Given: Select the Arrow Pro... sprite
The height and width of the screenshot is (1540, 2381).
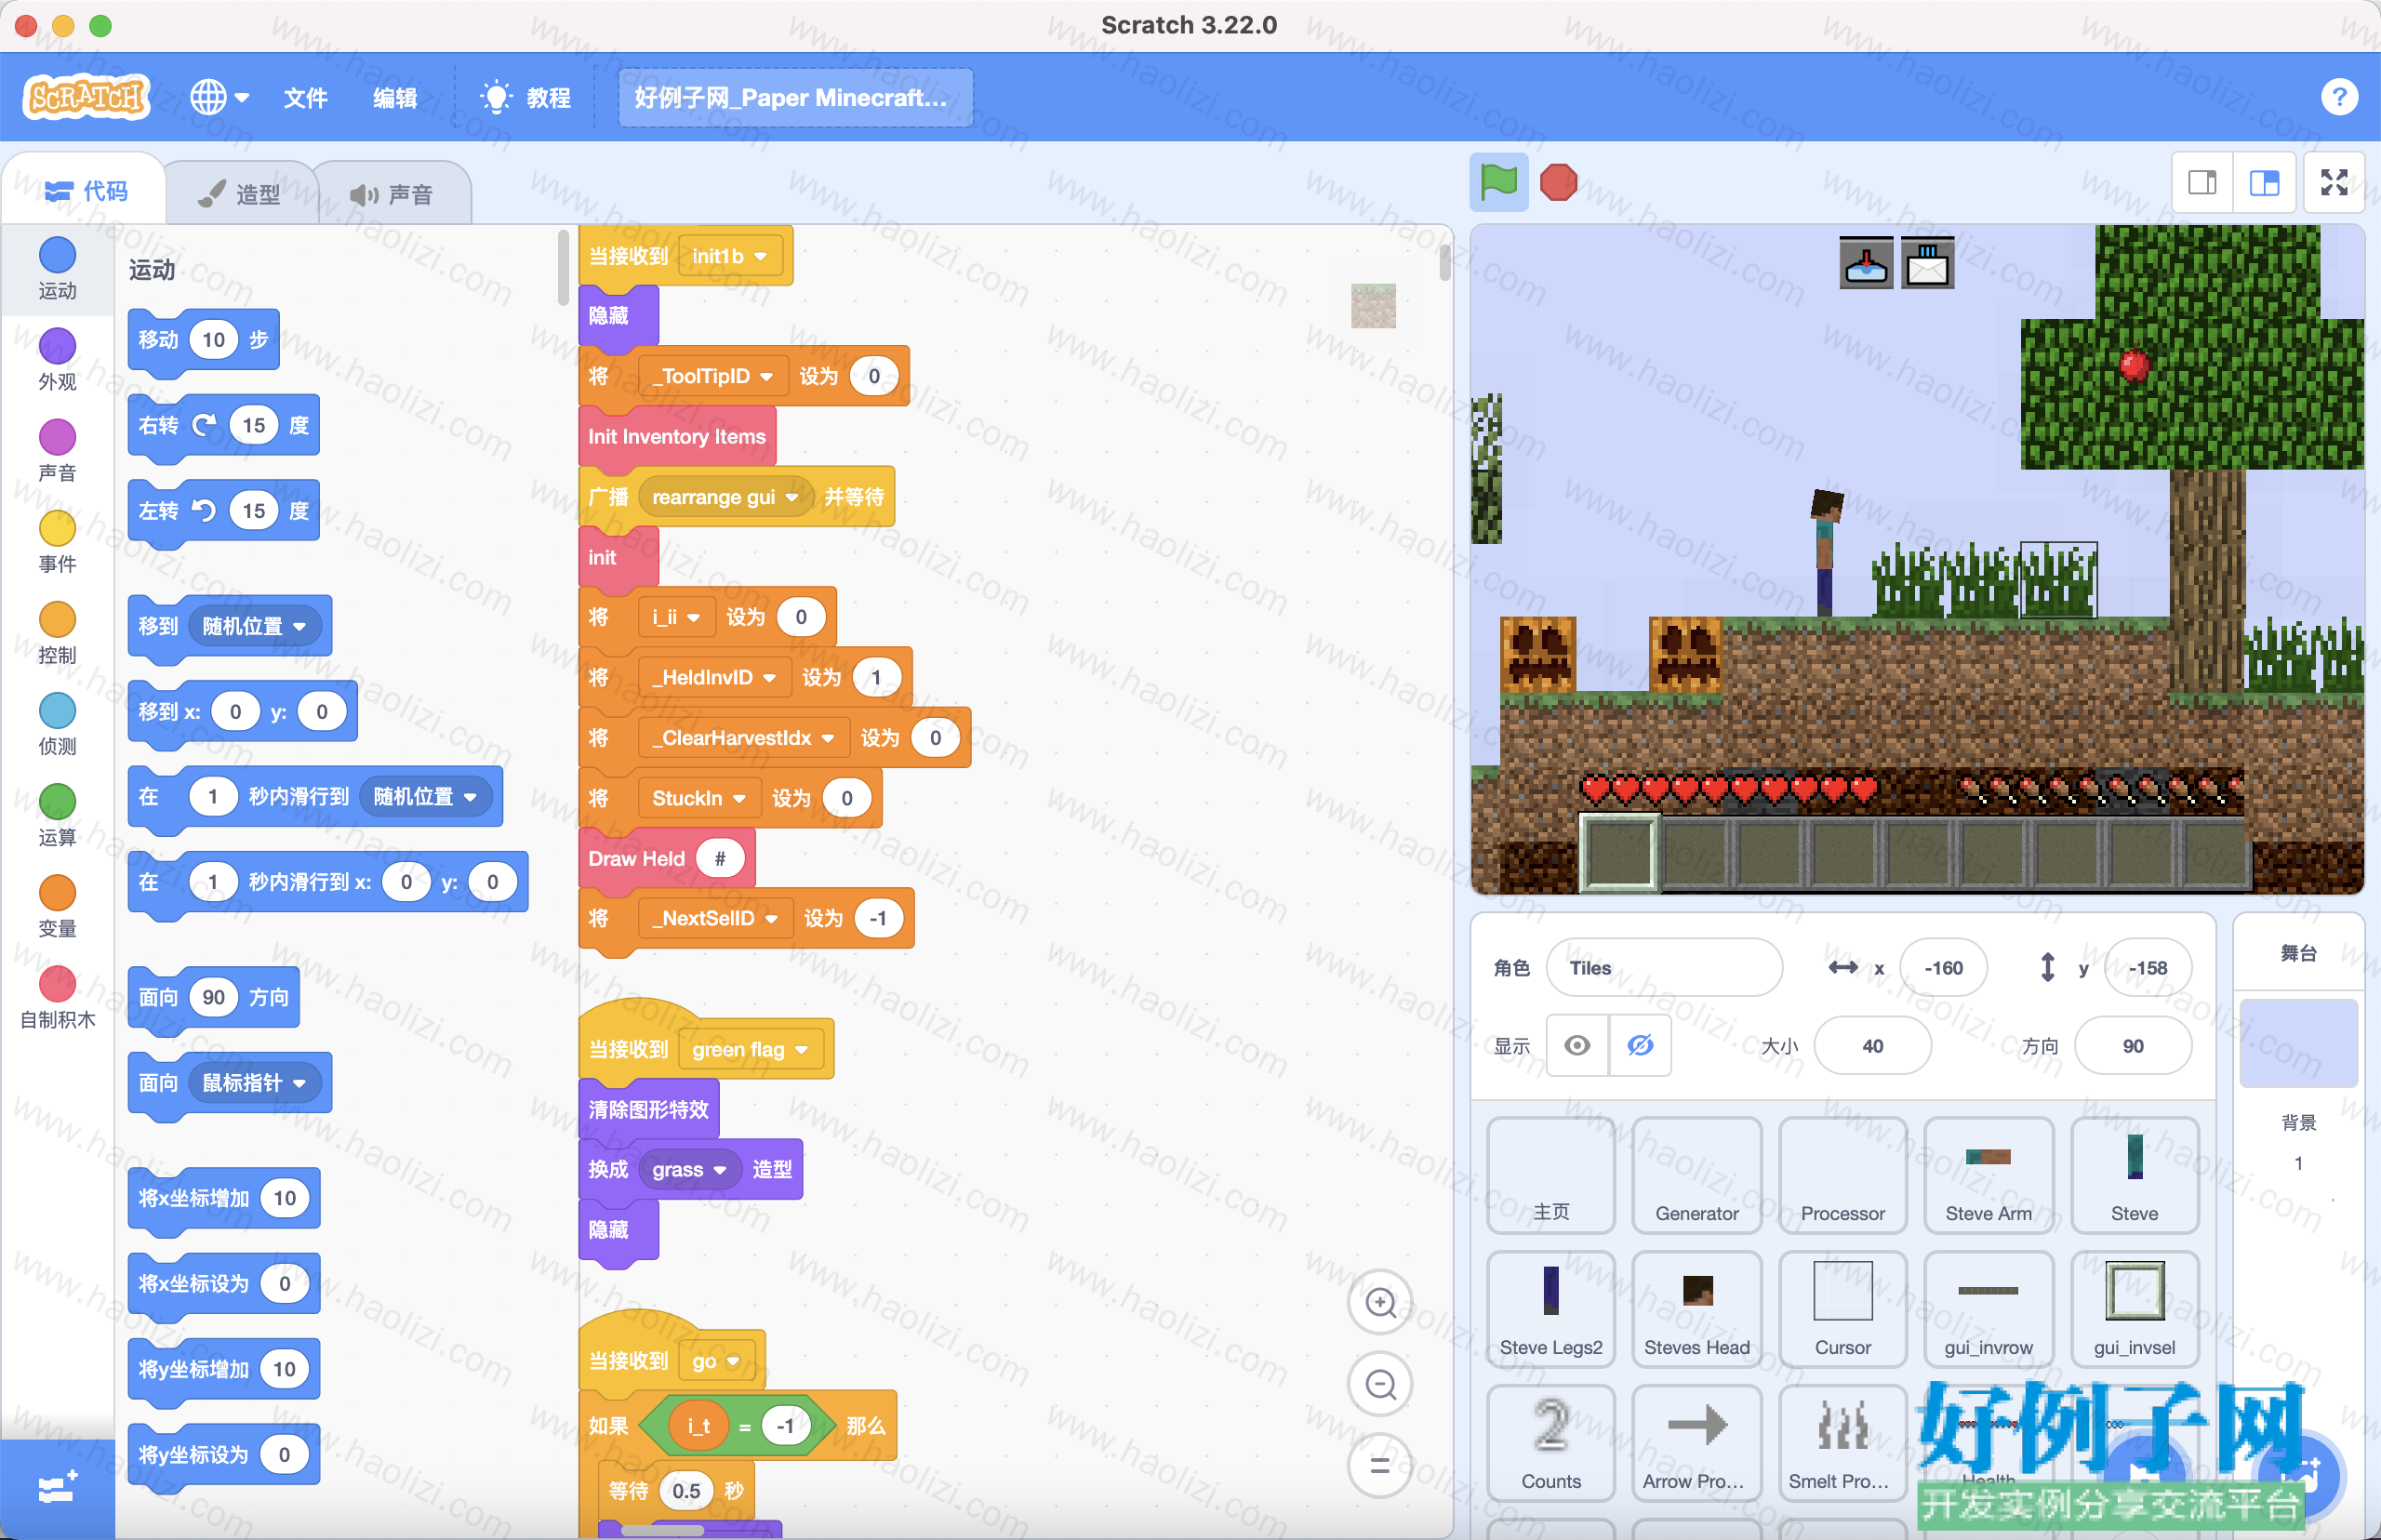Looking at the screenshot, I should [x=1697, y=1443].
